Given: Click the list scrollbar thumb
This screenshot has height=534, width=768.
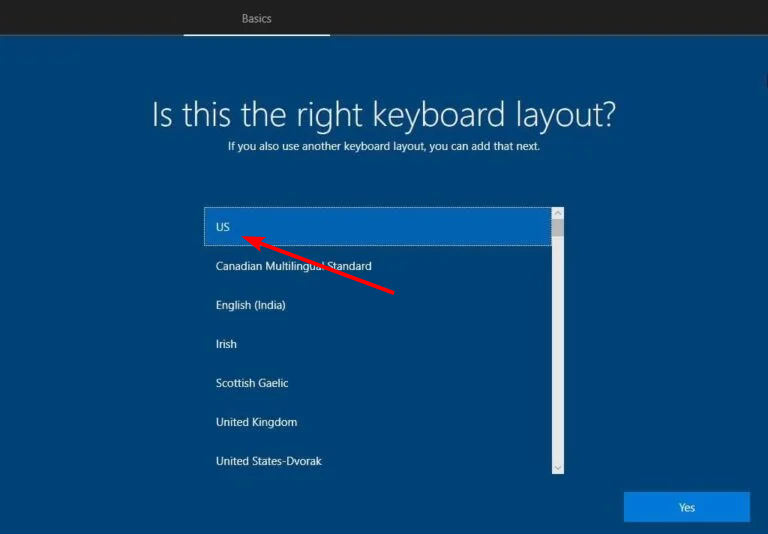Looking at the screenshot, I should tap(557, 228).
